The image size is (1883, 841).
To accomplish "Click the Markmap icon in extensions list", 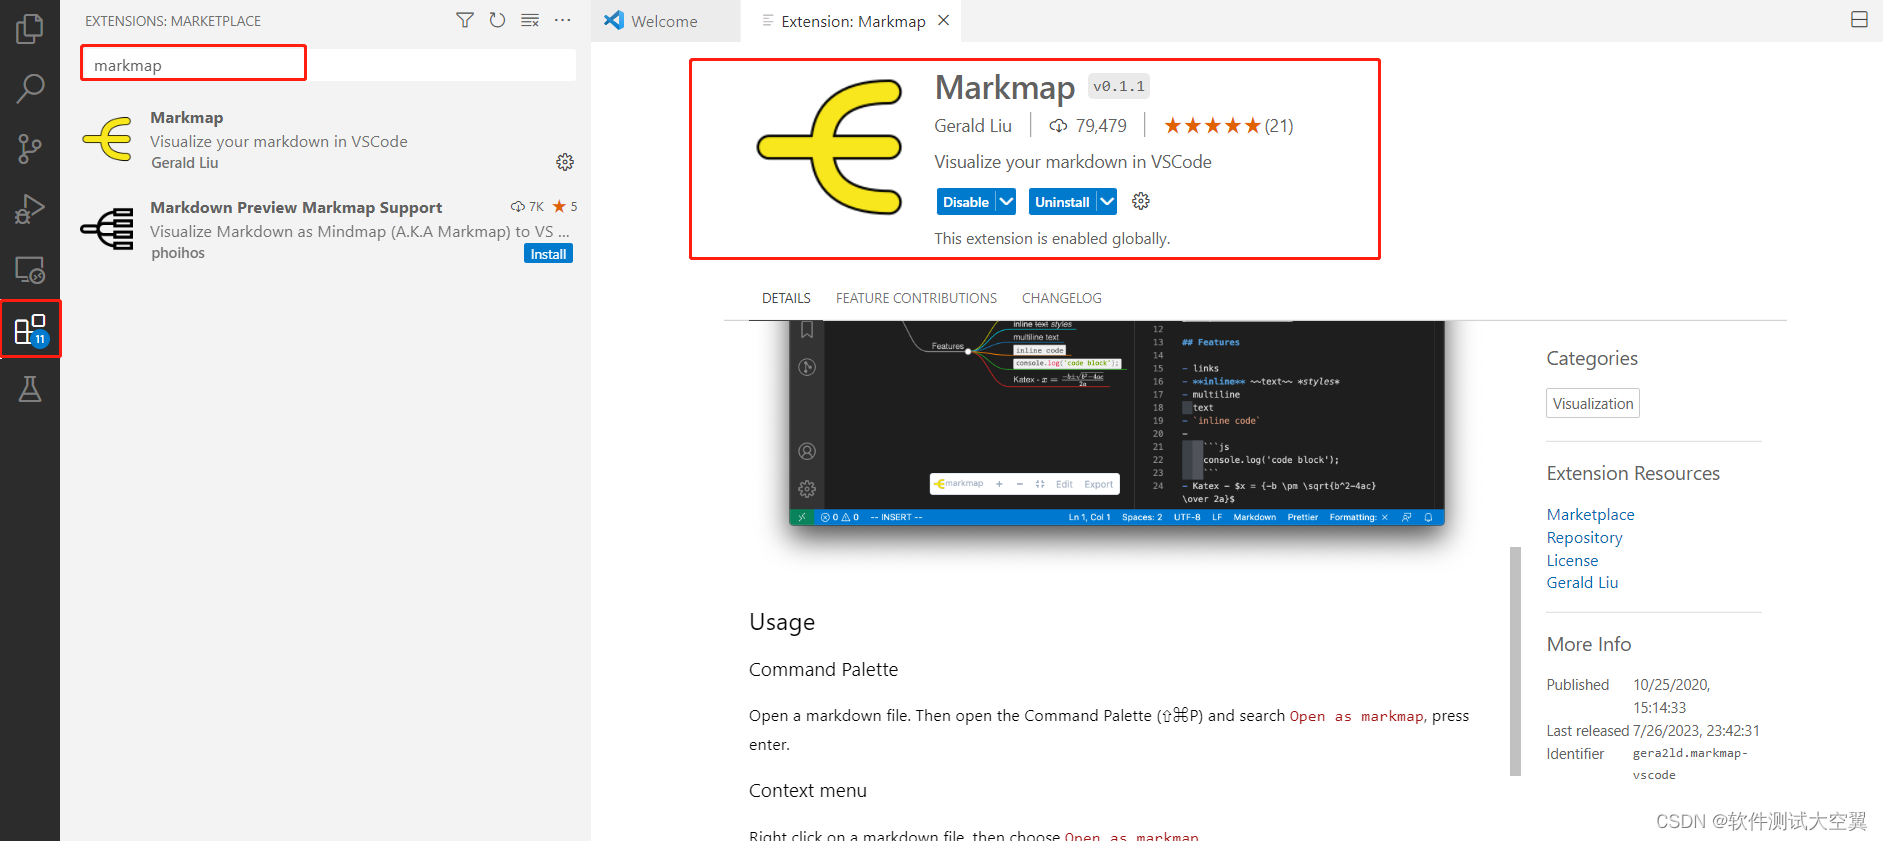I will click(x=108, y=139).
